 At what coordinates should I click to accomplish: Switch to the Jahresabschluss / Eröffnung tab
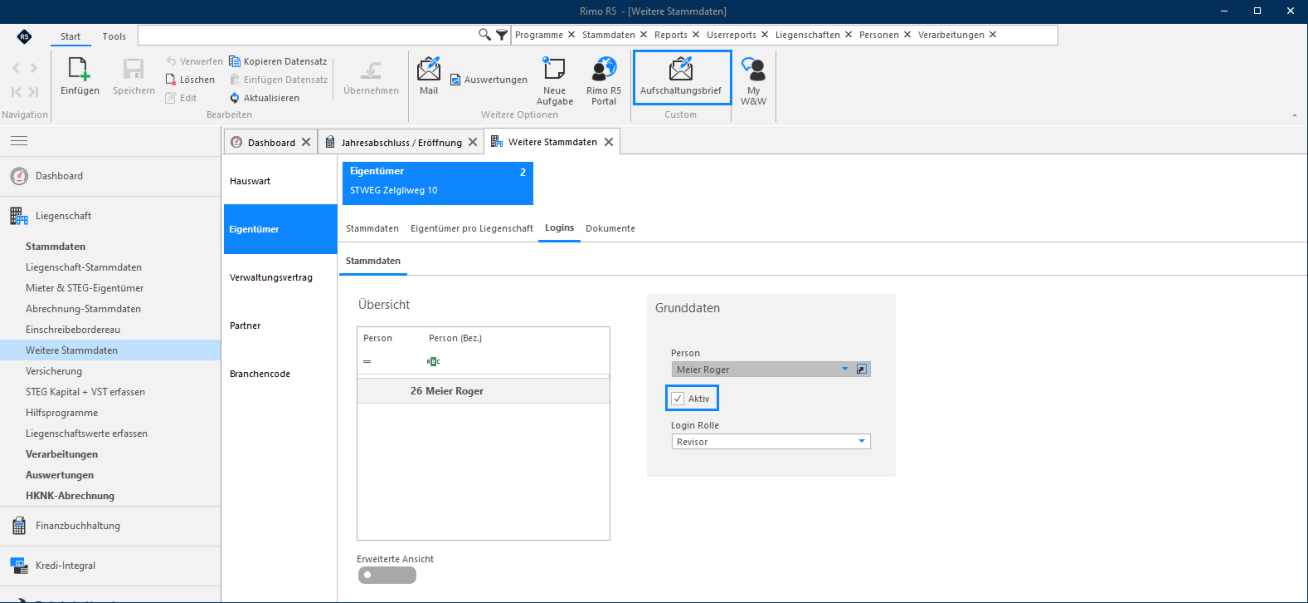[401, 142]
